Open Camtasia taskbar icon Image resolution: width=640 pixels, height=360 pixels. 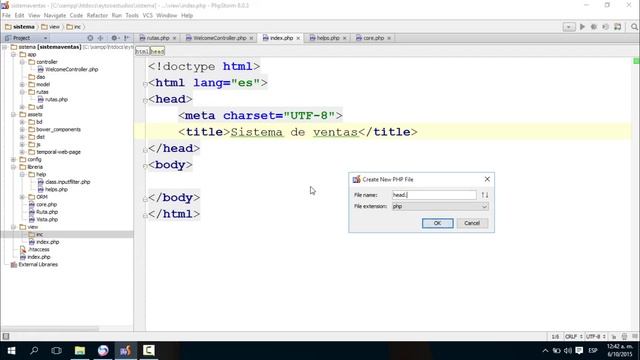click(x=149, y=351)
